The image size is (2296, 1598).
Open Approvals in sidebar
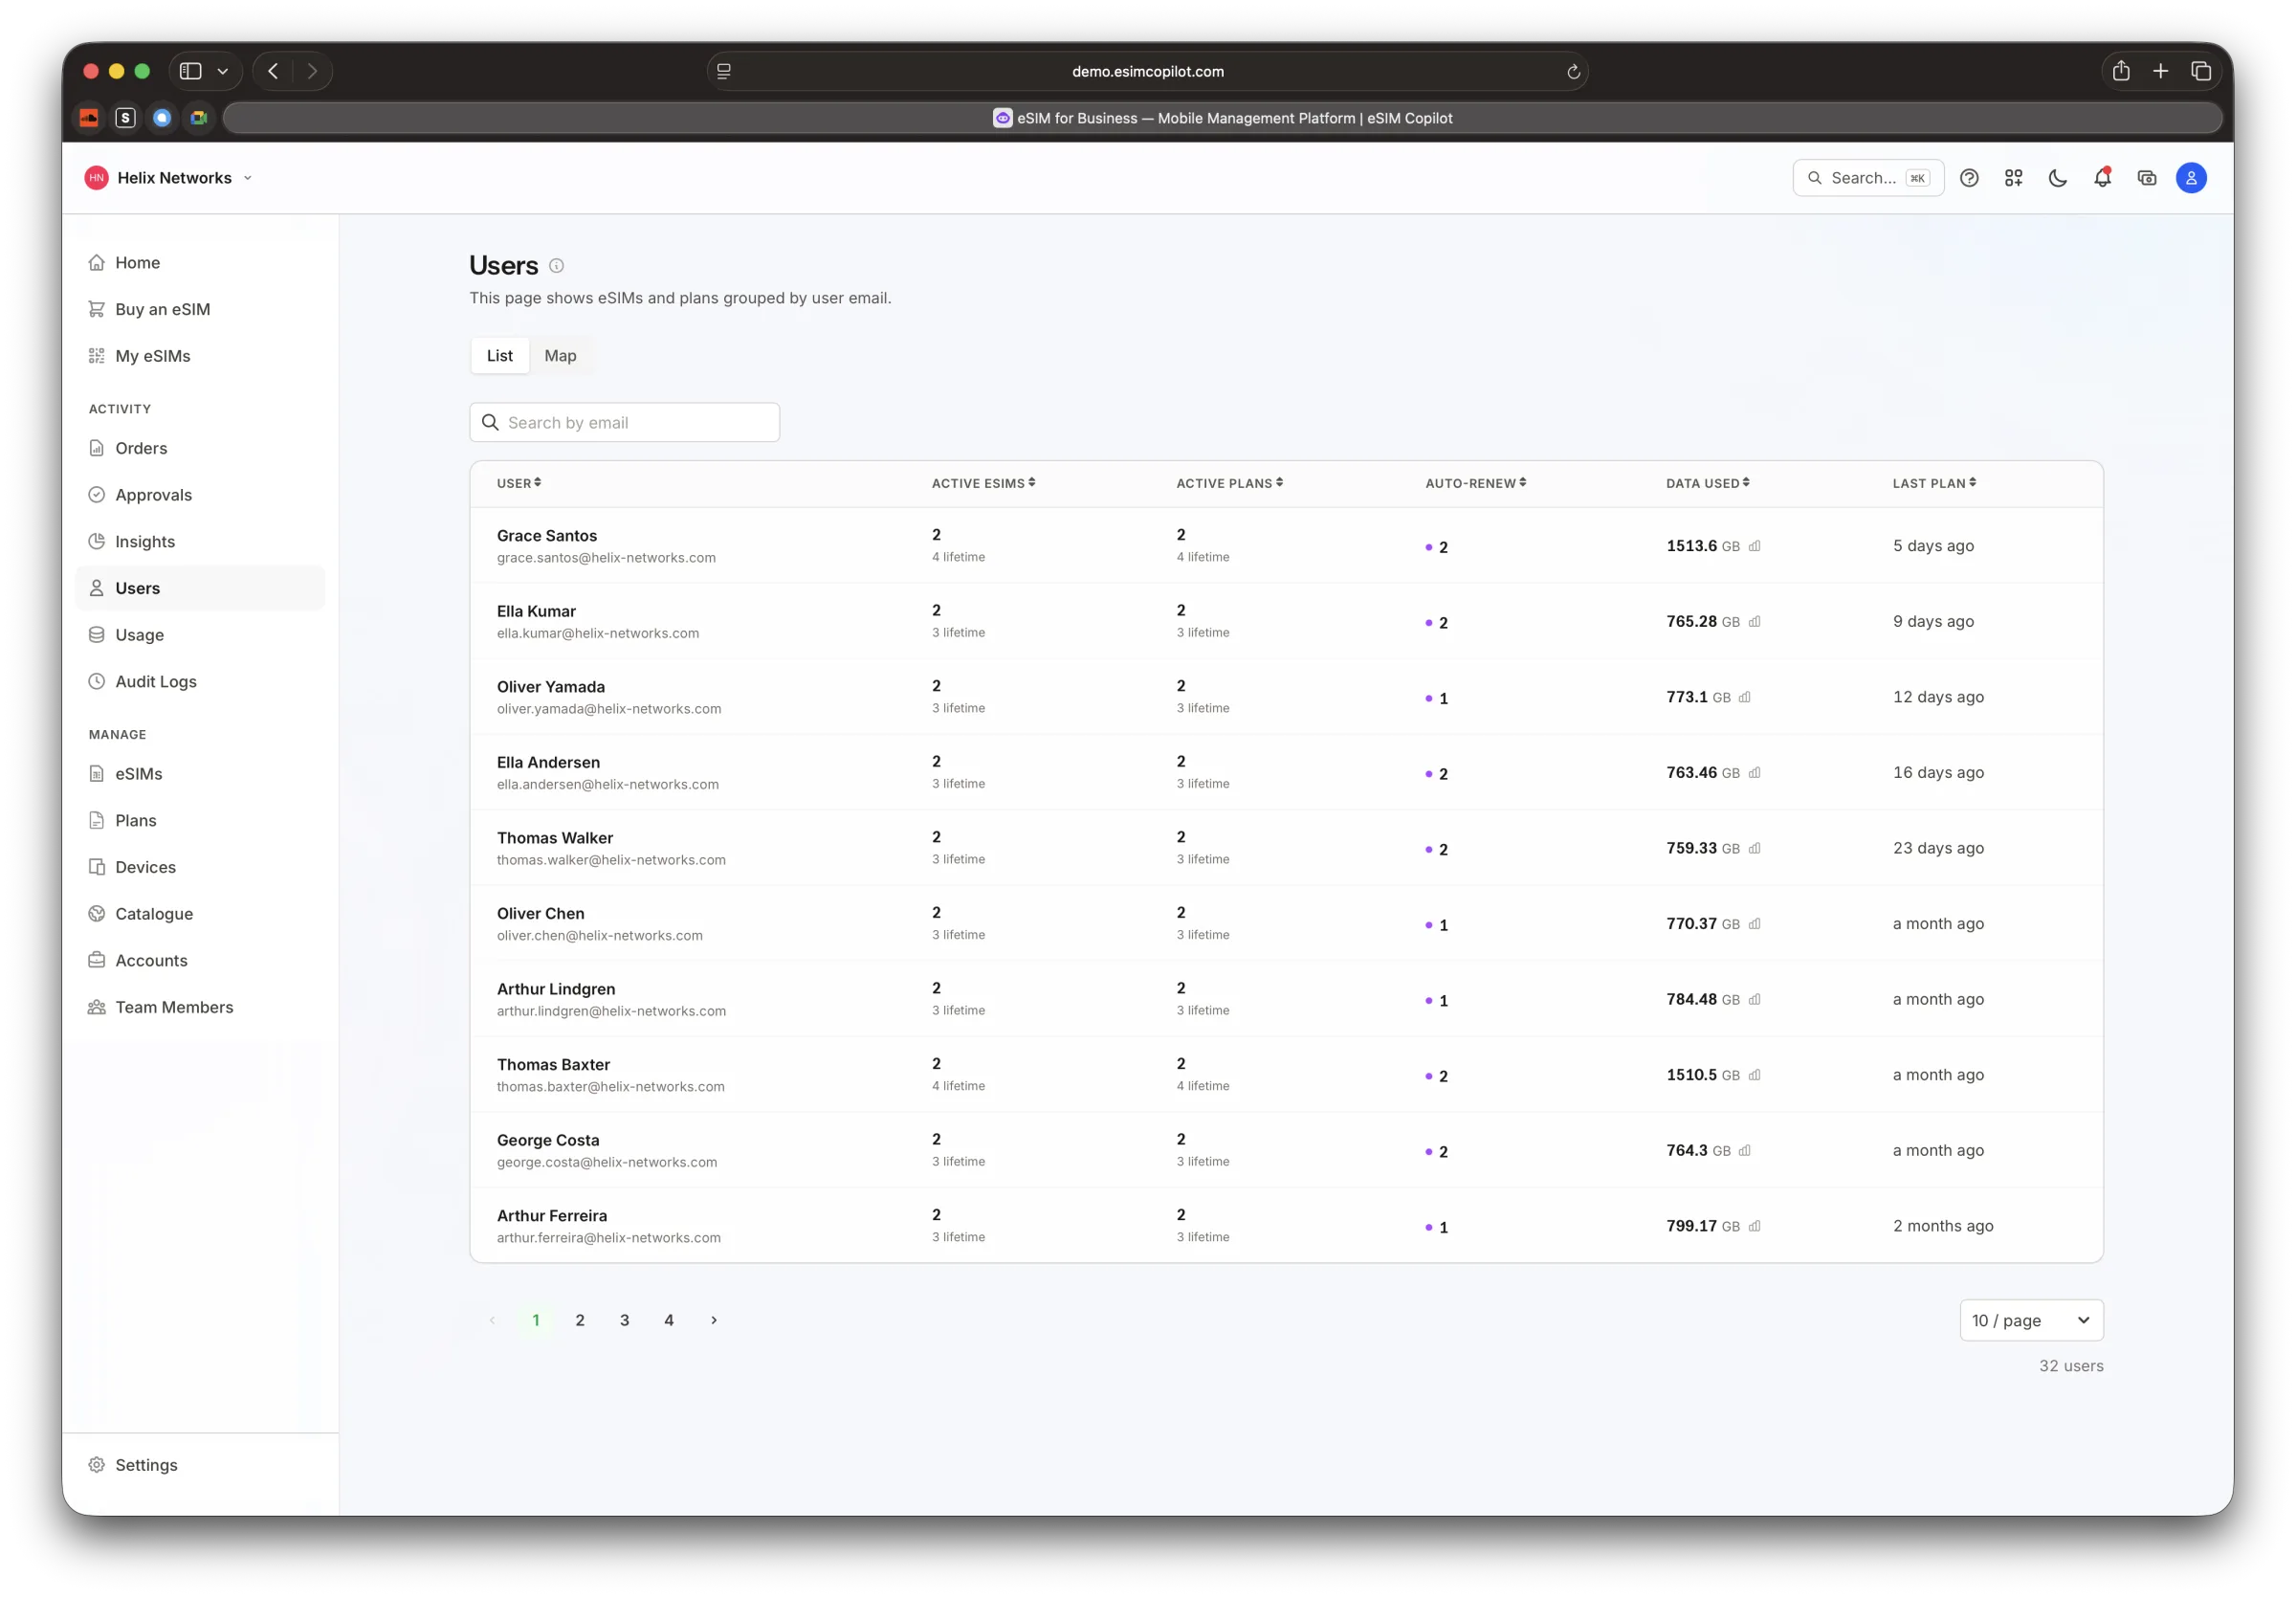[200, 495]
